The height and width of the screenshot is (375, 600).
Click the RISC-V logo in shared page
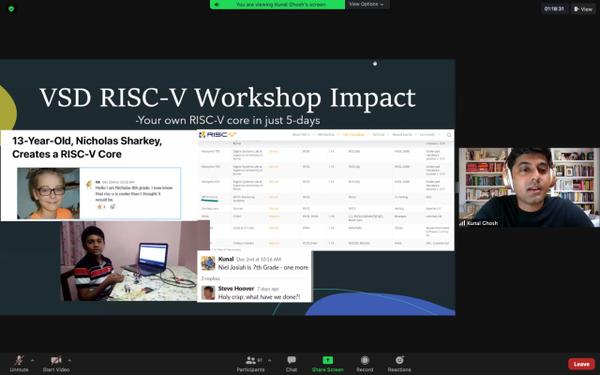217,134
